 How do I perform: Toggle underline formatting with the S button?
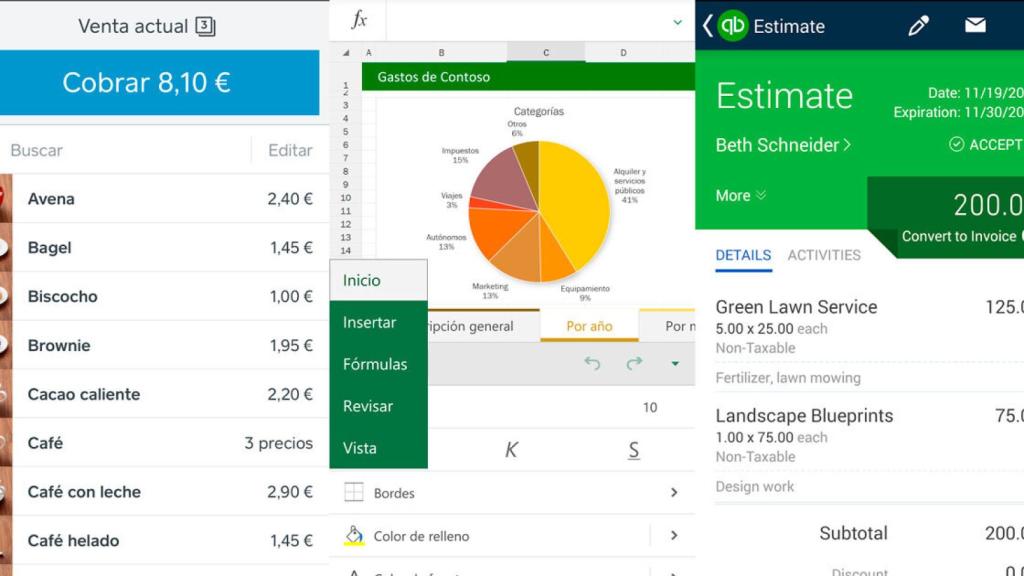pyautogui.click(x=633, y=451)
